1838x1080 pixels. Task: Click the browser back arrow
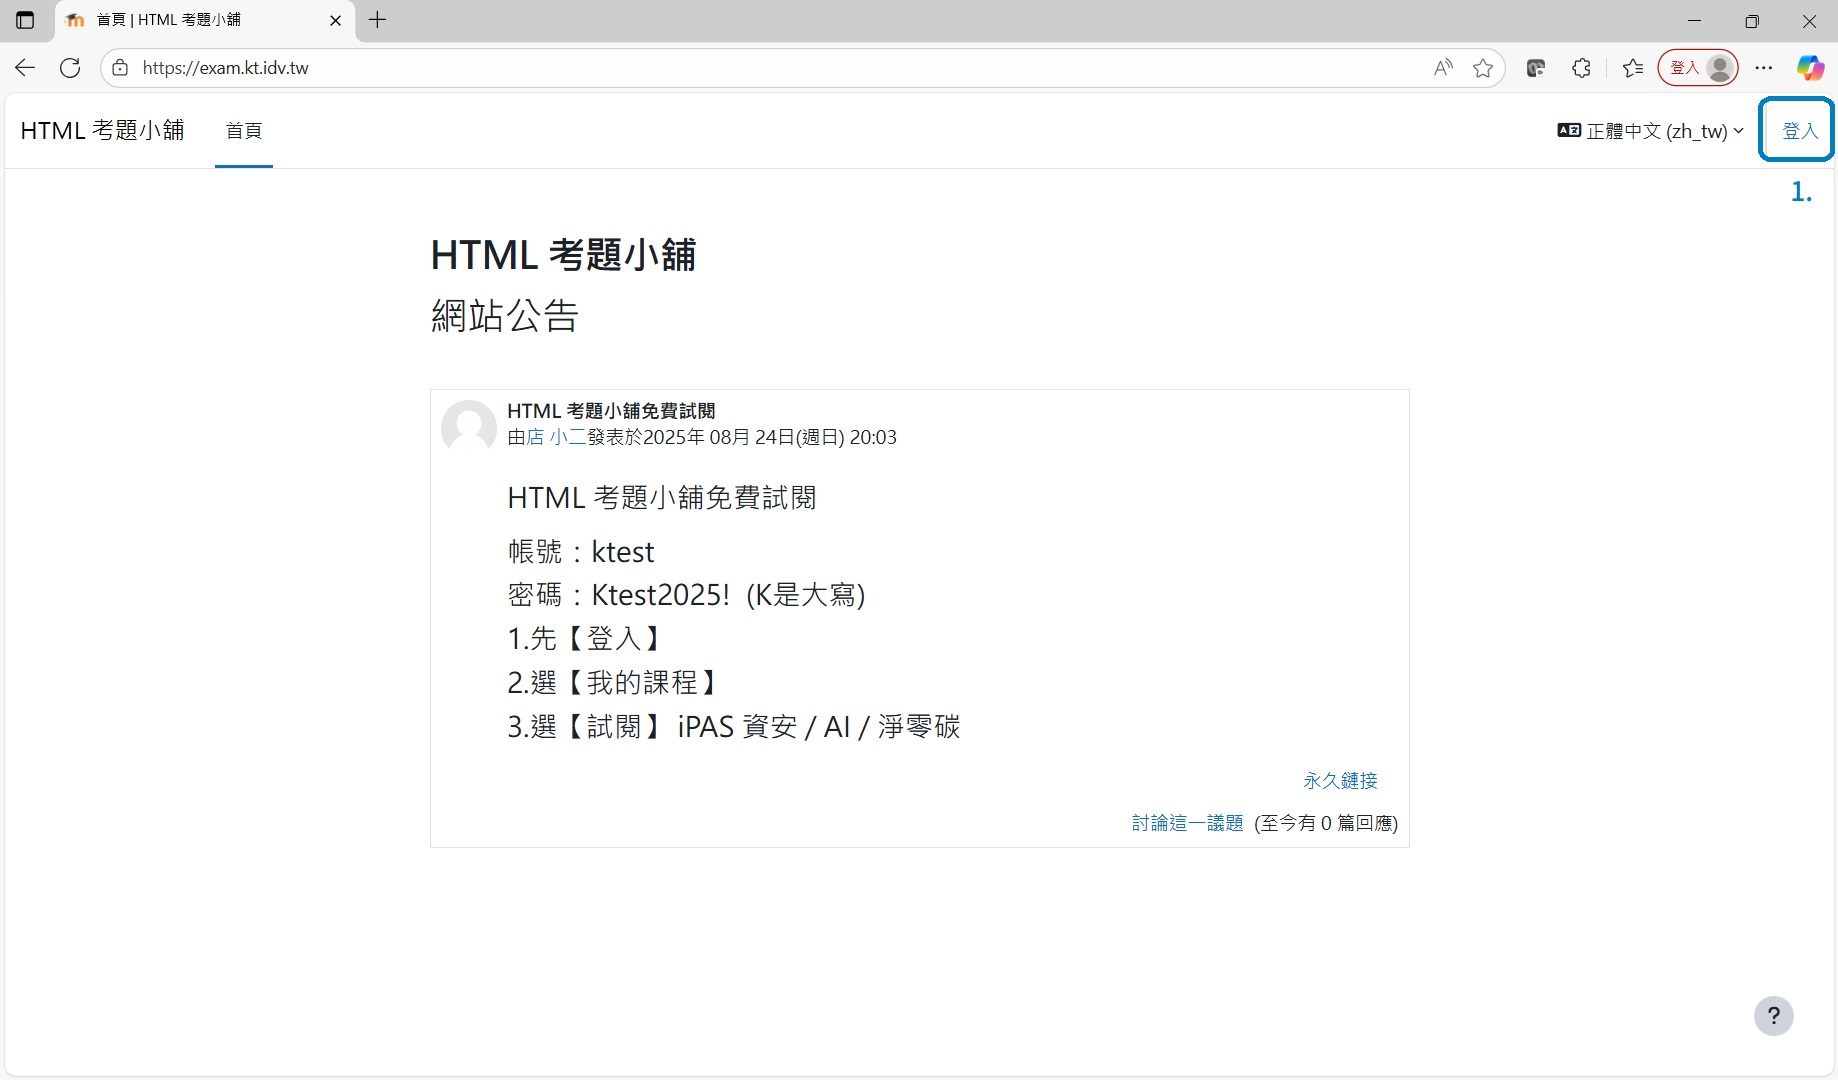(x=25, y=68)
